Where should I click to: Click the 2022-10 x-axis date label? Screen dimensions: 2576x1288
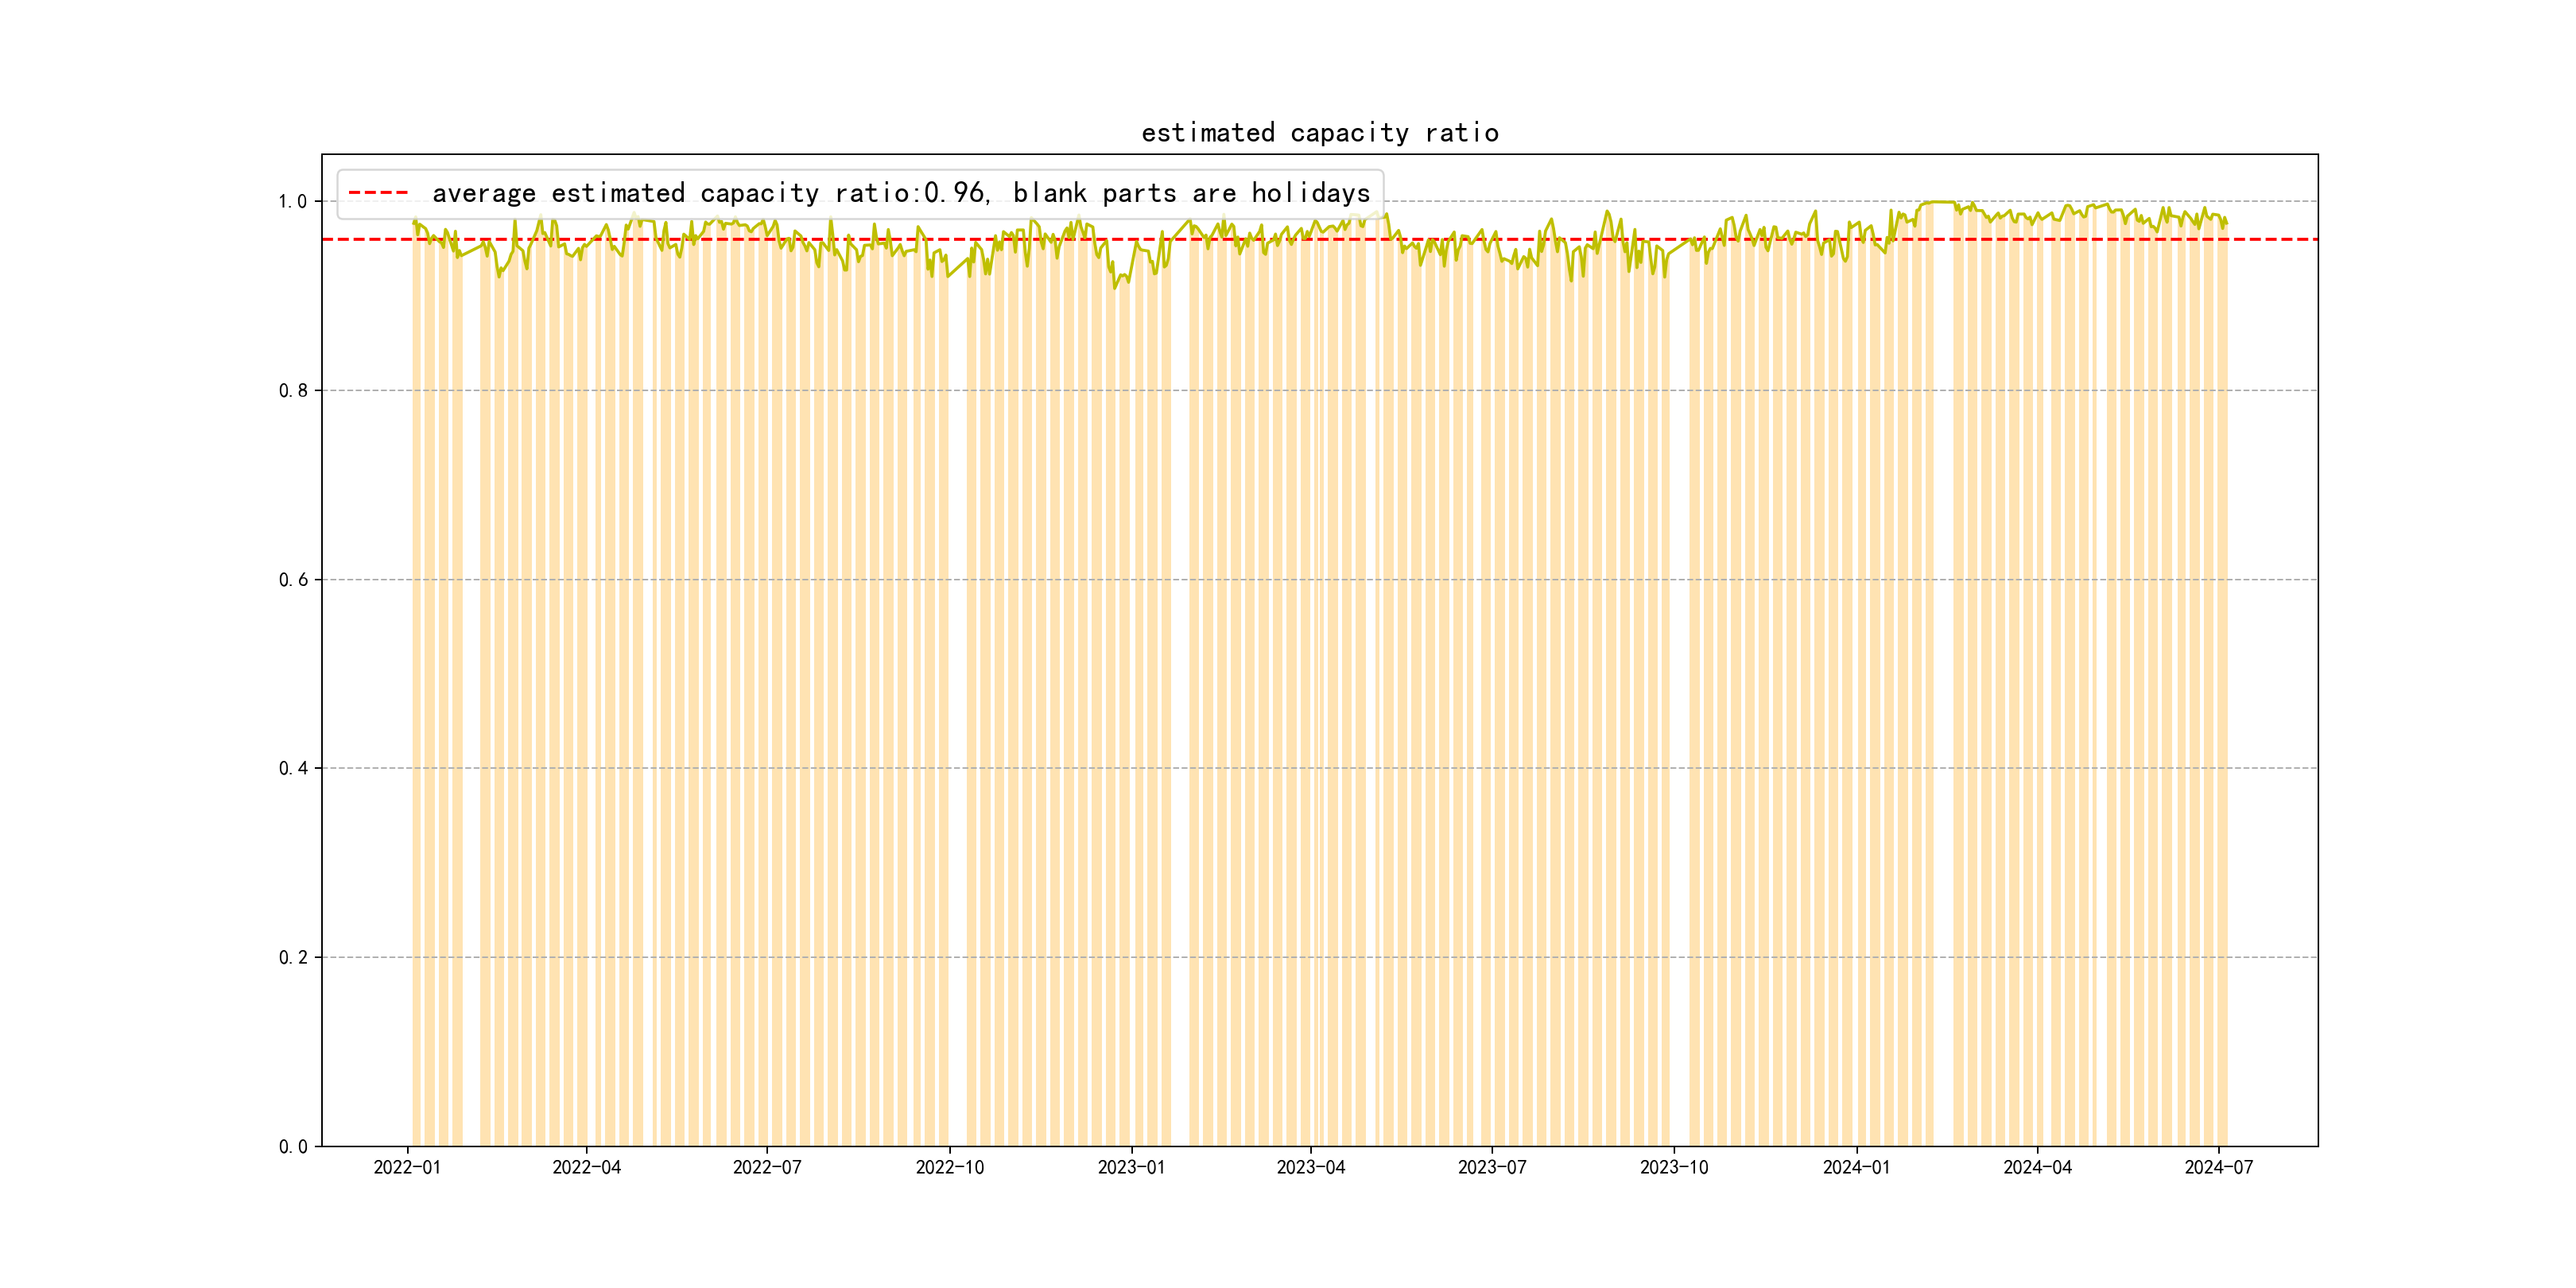[x=949, y=1167]
